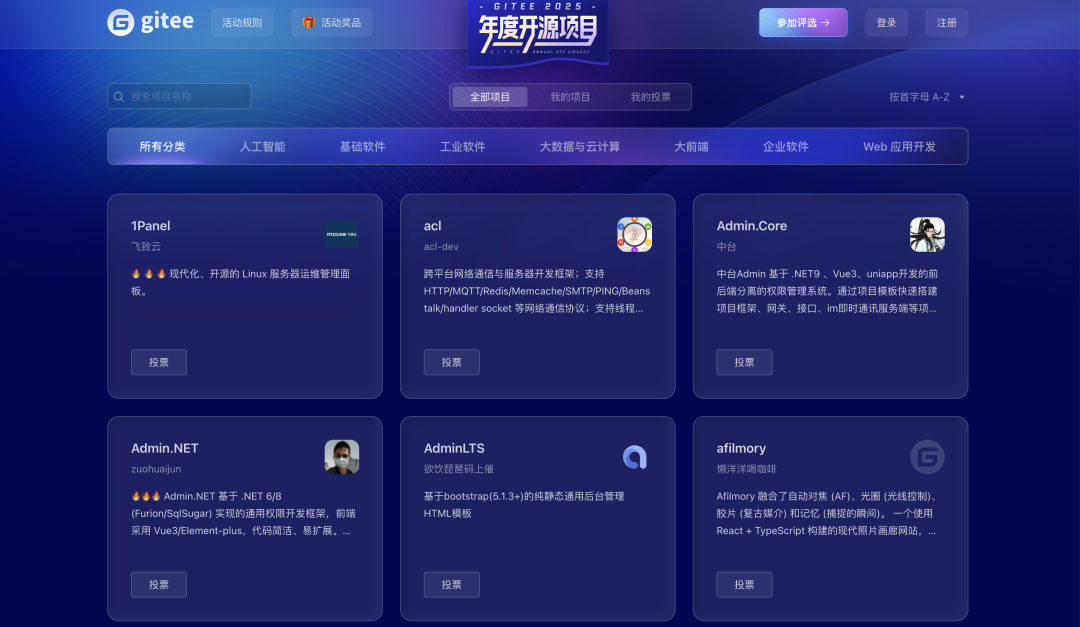The image size is (1080, 627).
Task: Open the 活动奖品 page
Action: click(x=332, y=23)
